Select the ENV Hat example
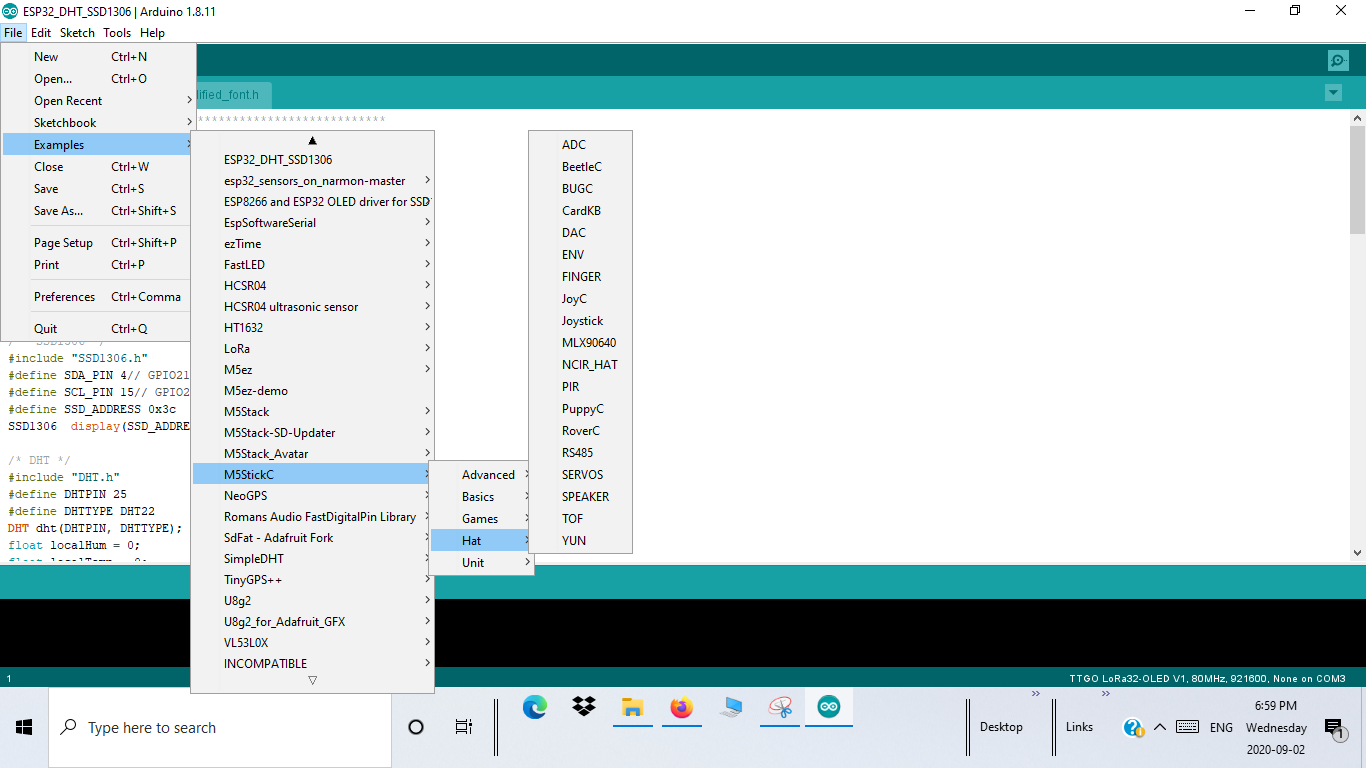 pyautogui.click(x=580, y=255)
